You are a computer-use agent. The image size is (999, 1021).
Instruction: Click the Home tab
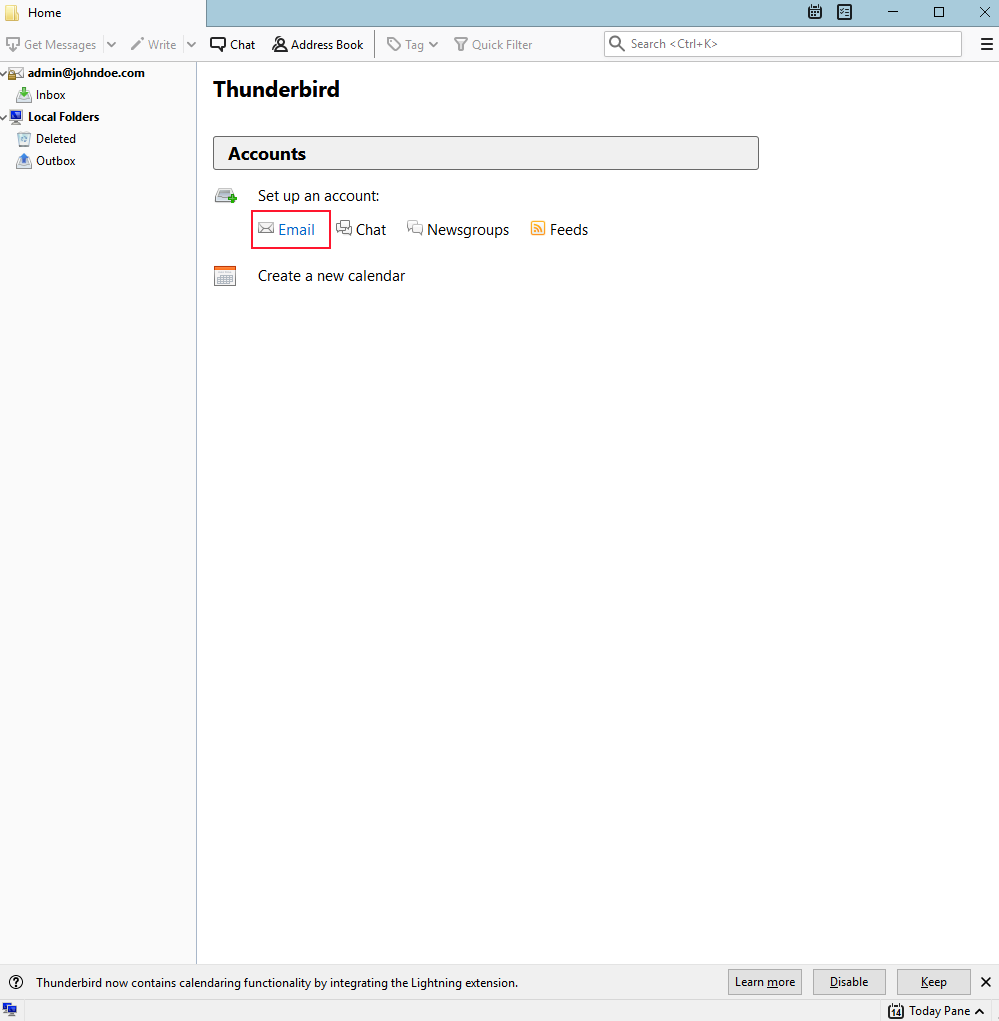[103, 13]
